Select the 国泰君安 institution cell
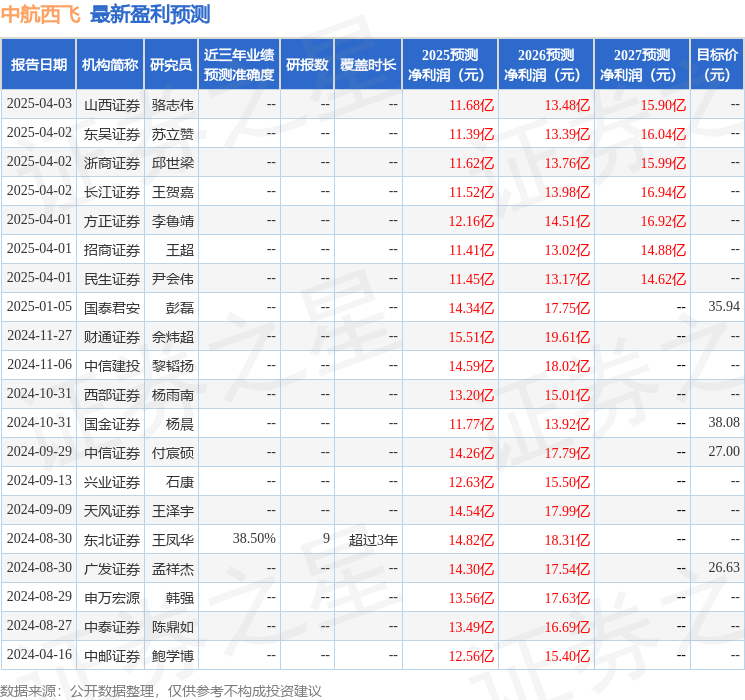The width and height of the screenshot is (745, 700). coord(112,308)
